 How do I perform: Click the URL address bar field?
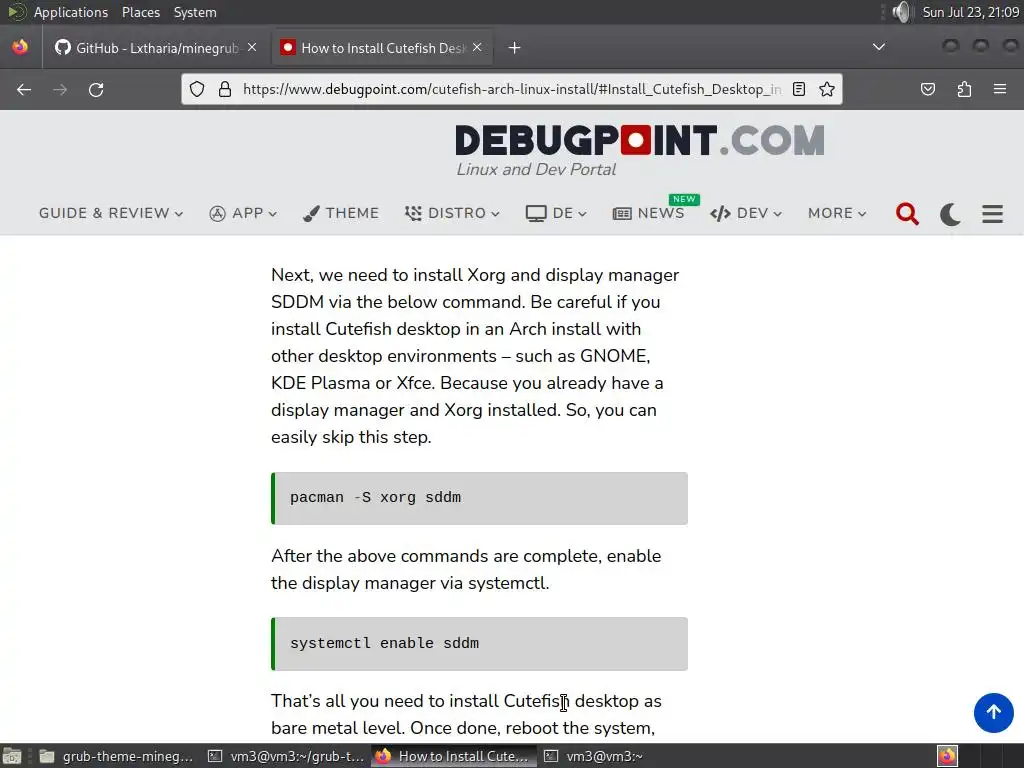tap(511, 89)
